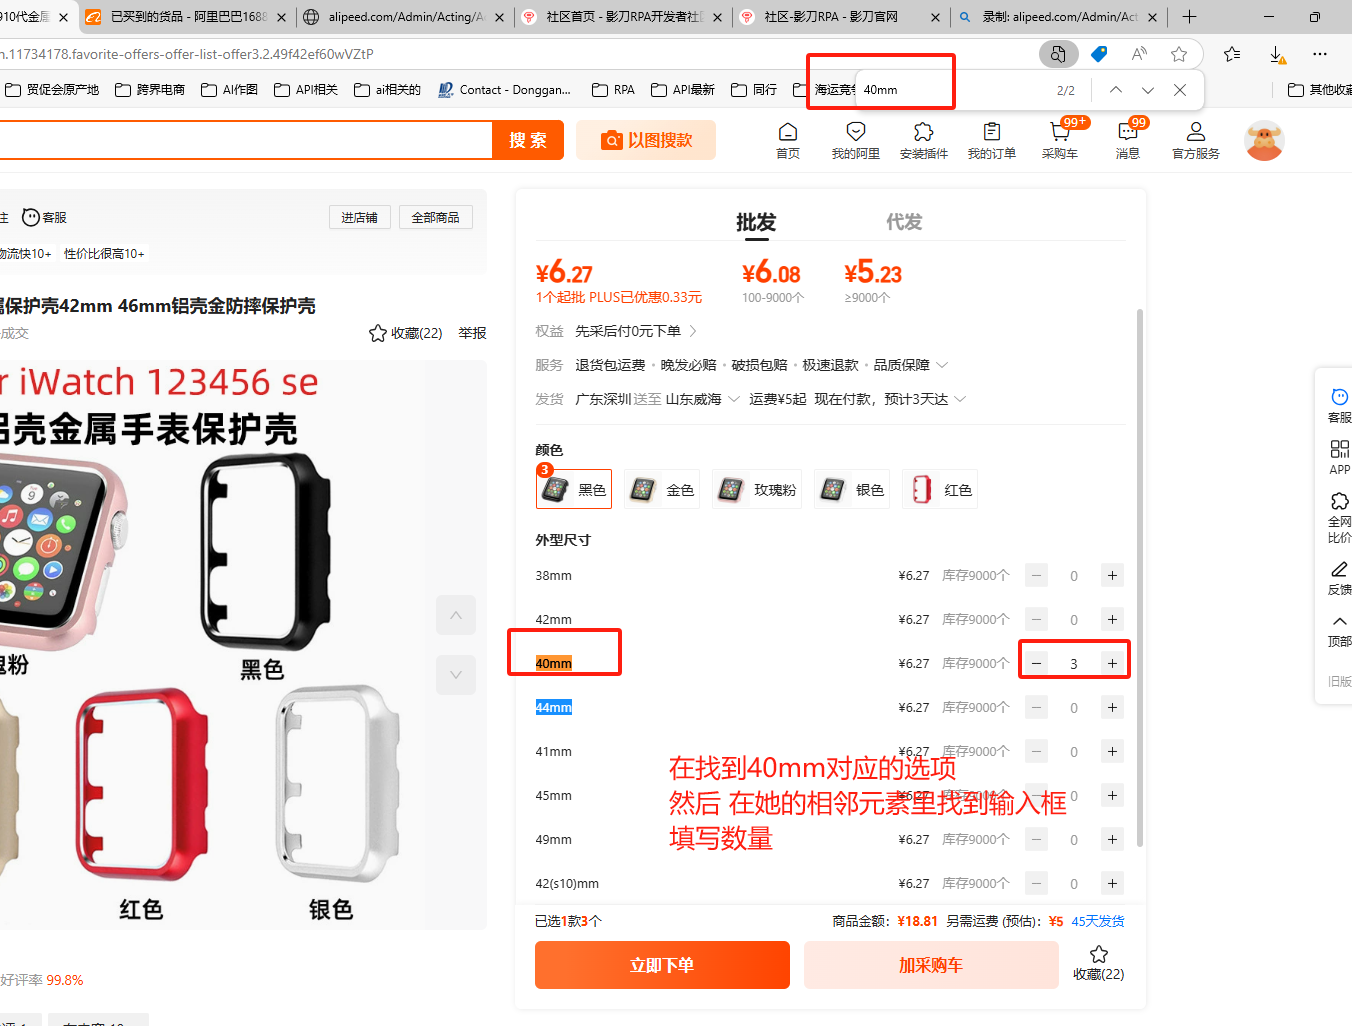Open the blue shopping price tag icon
The height and width of the screenshot is (1026, 1352).
(1099, 54)
